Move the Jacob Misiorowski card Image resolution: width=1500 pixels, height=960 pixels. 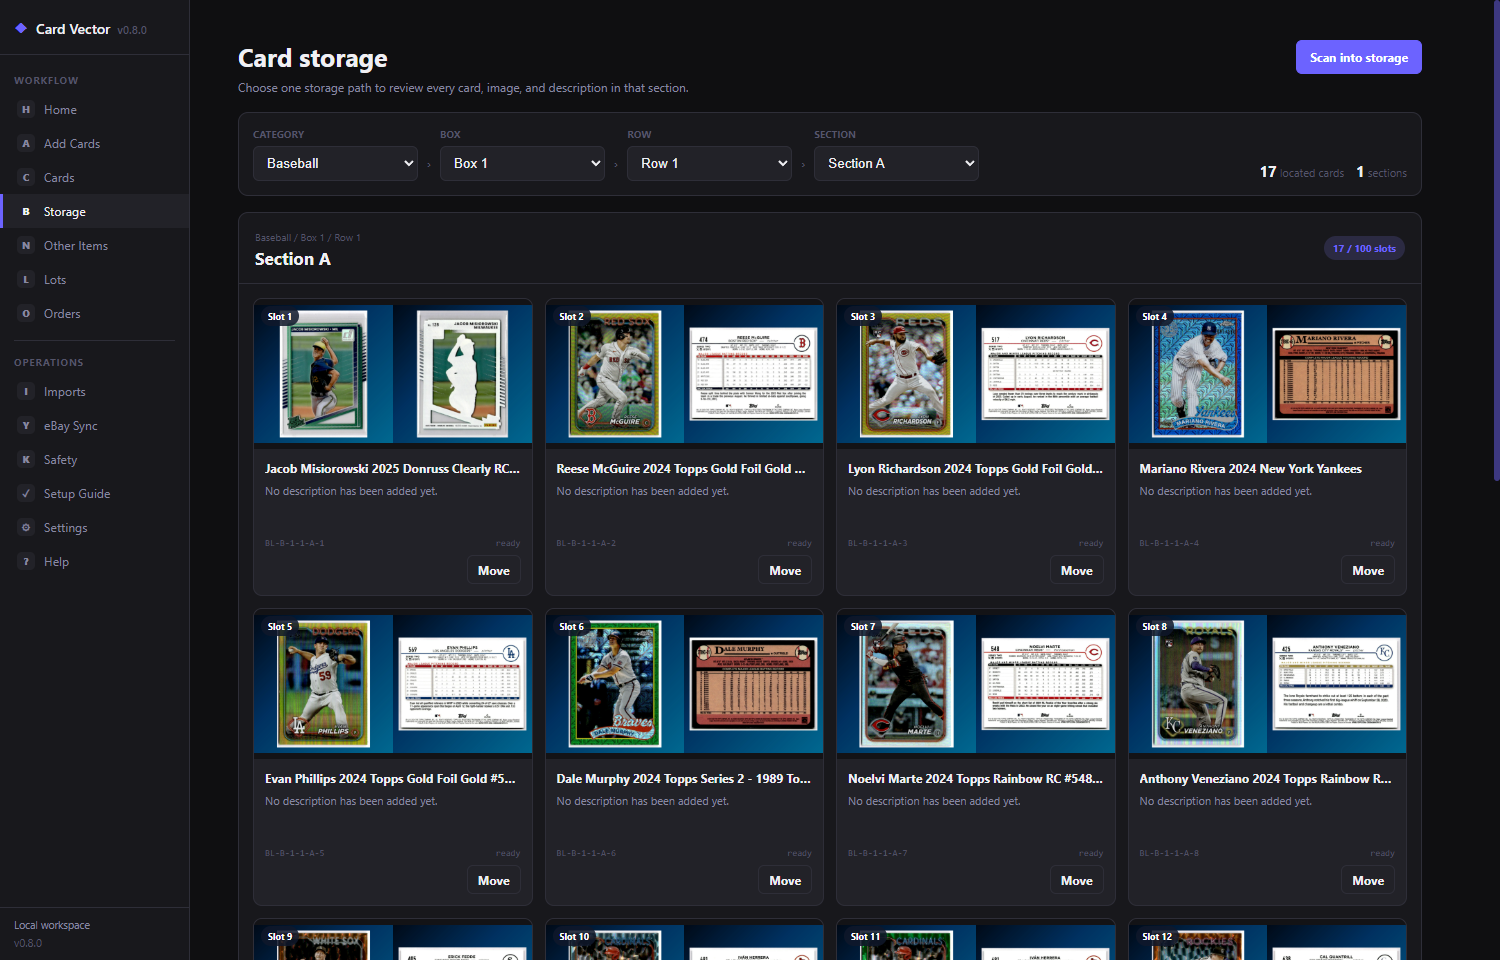[494, 571]
